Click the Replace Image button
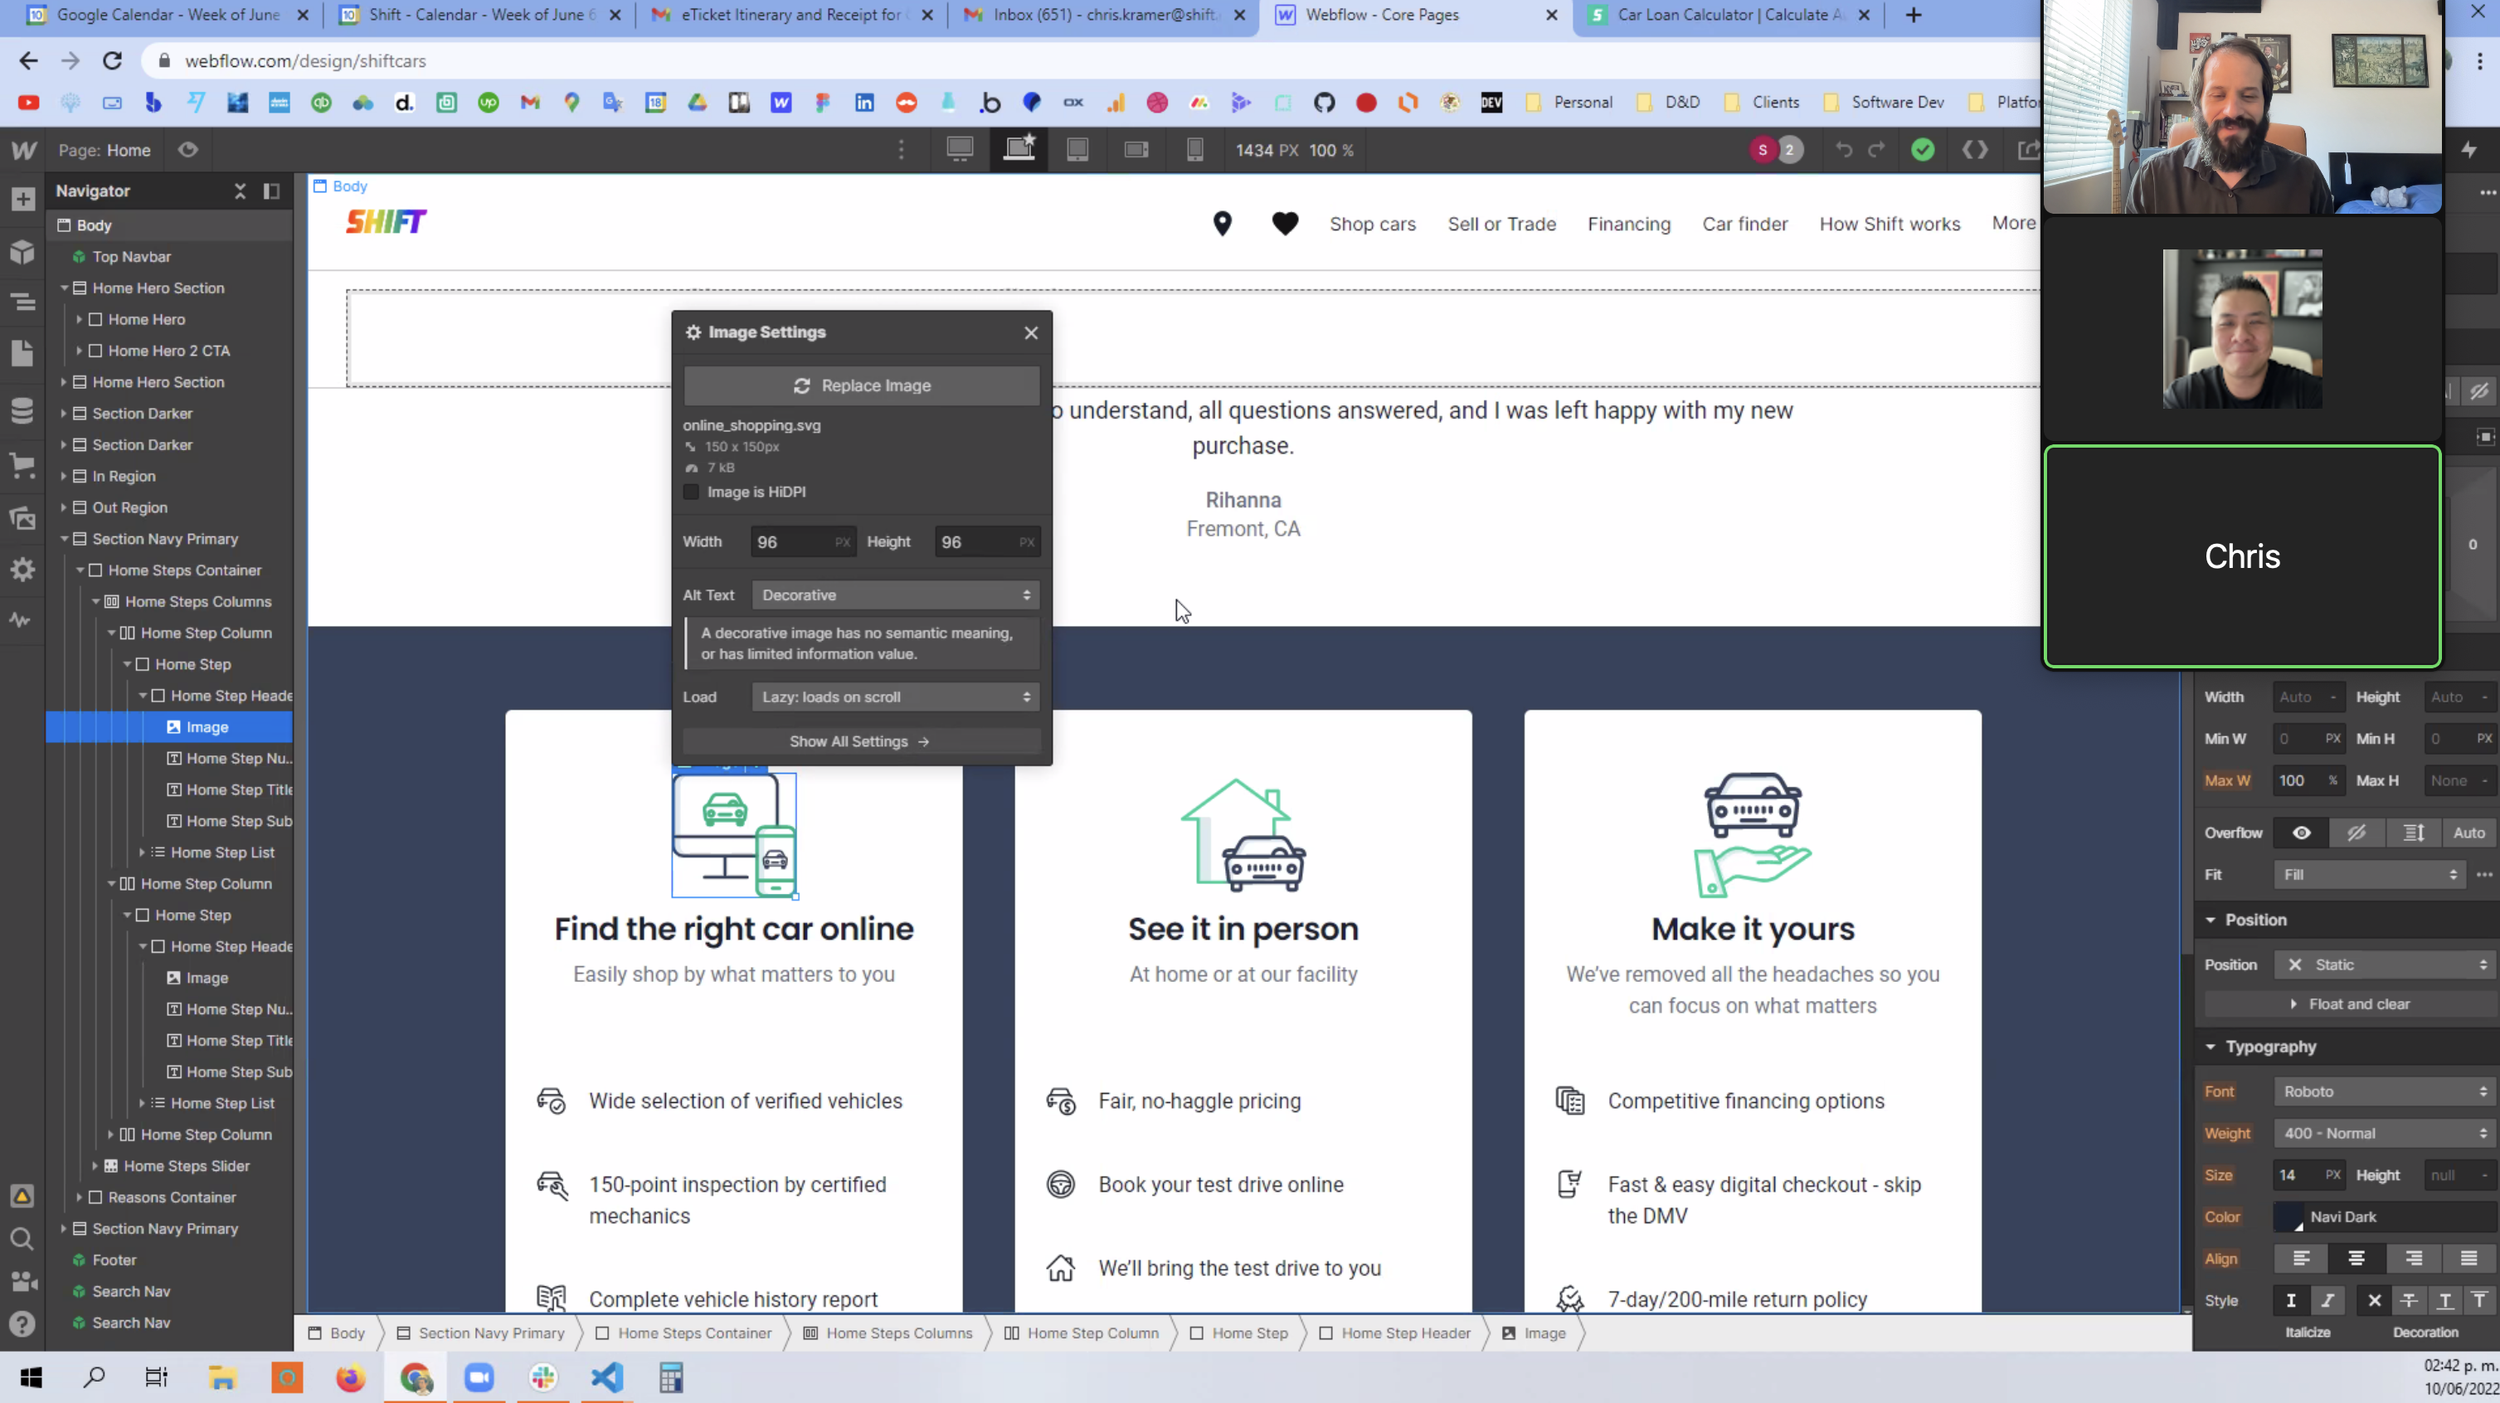2500x1403 pixels. (861, 386)
